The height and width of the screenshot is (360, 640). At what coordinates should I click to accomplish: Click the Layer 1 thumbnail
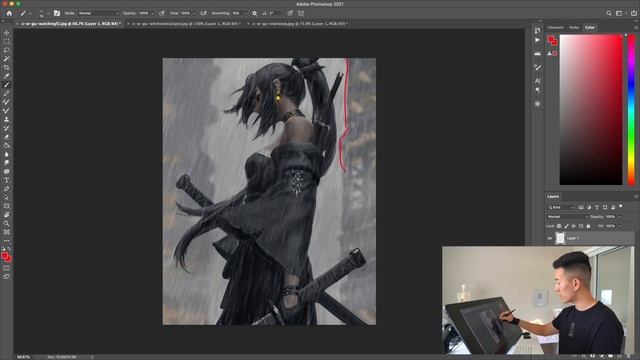click(x=560, y=238)
